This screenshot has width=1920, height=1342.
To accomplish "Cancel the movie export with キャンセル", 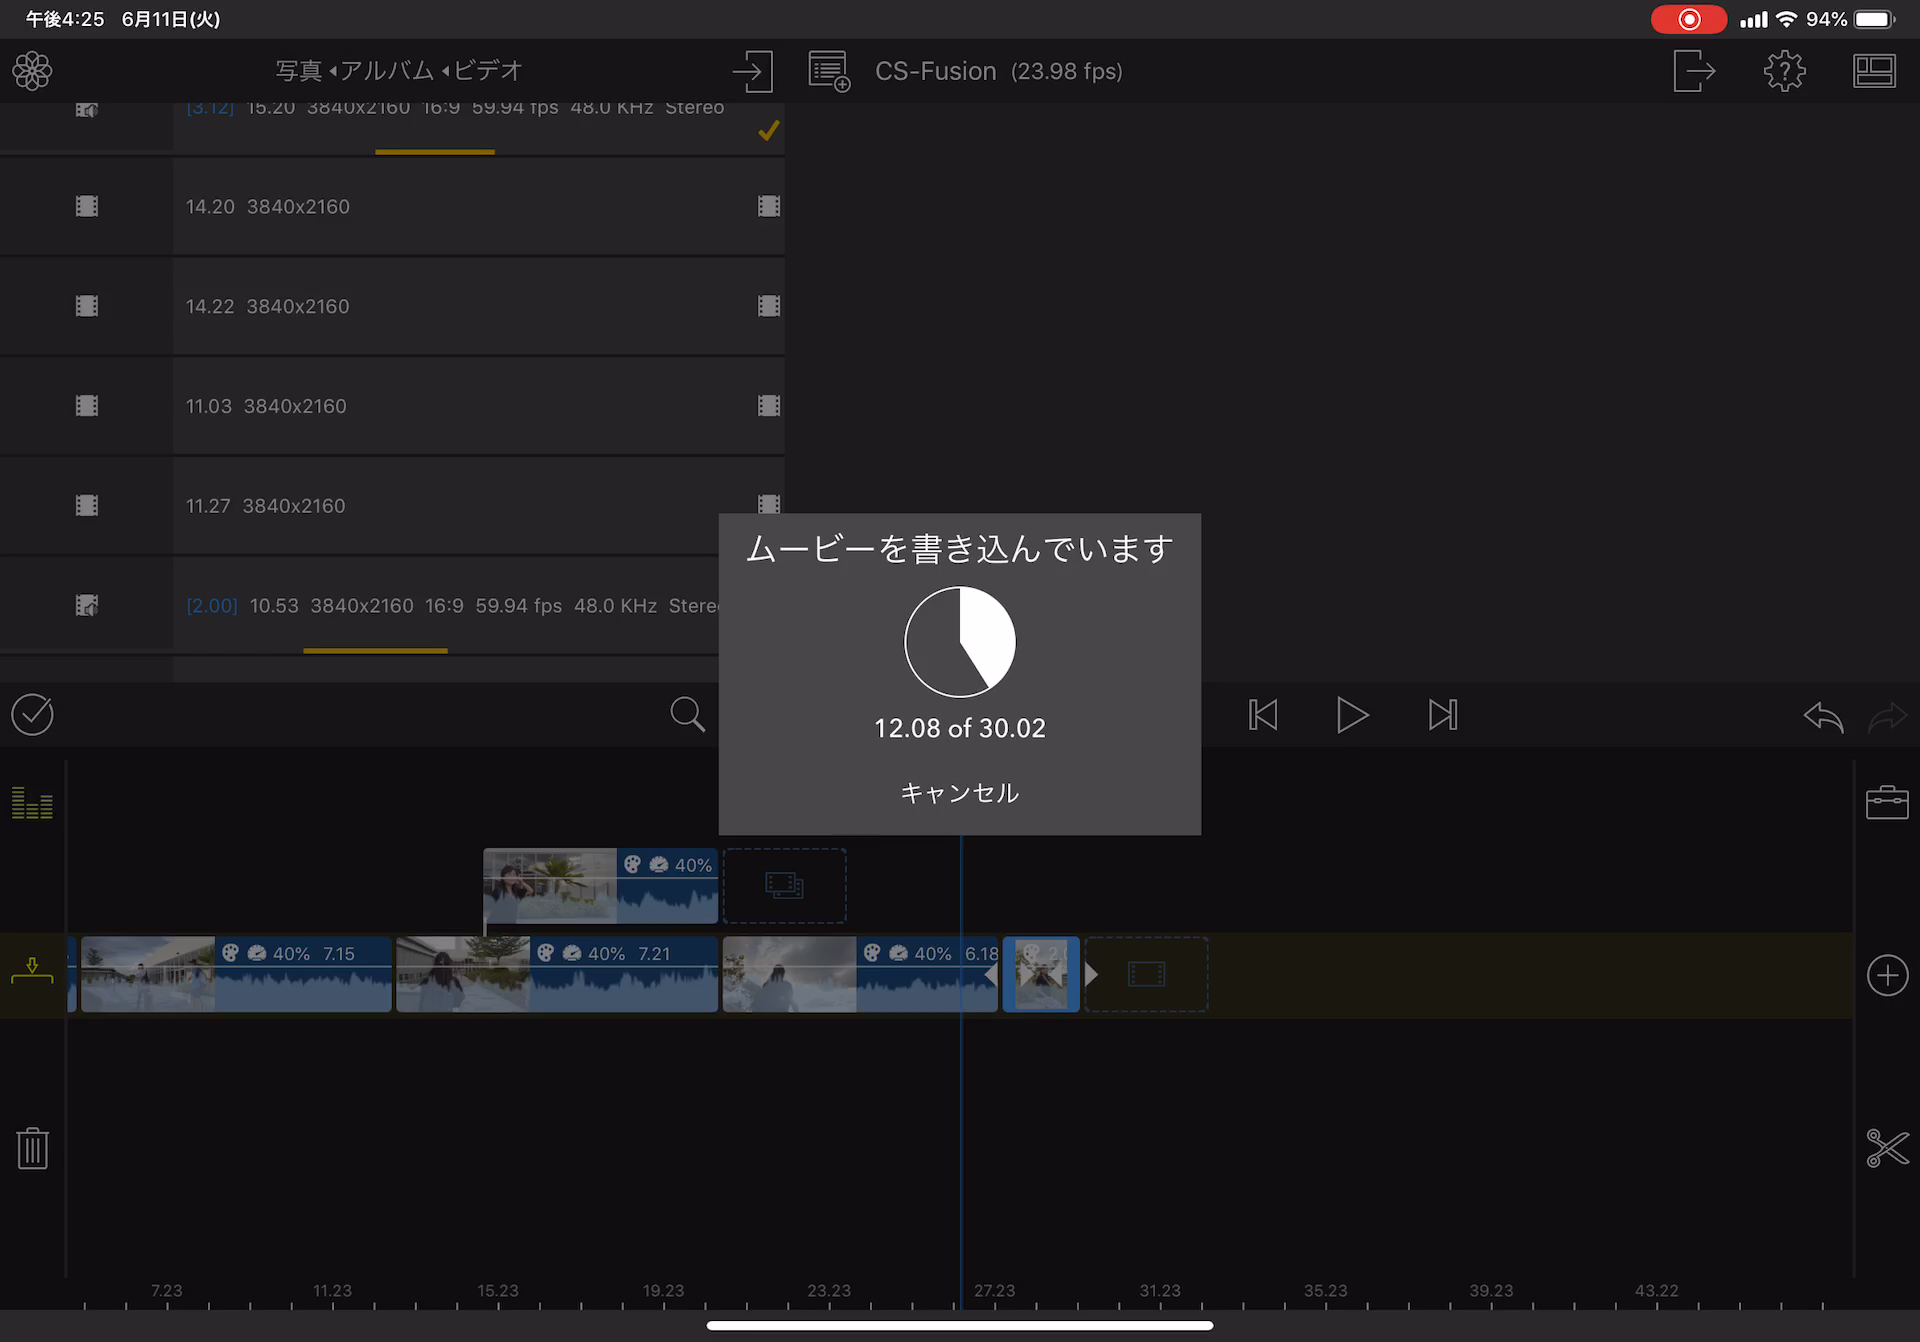I will (959, 792).
